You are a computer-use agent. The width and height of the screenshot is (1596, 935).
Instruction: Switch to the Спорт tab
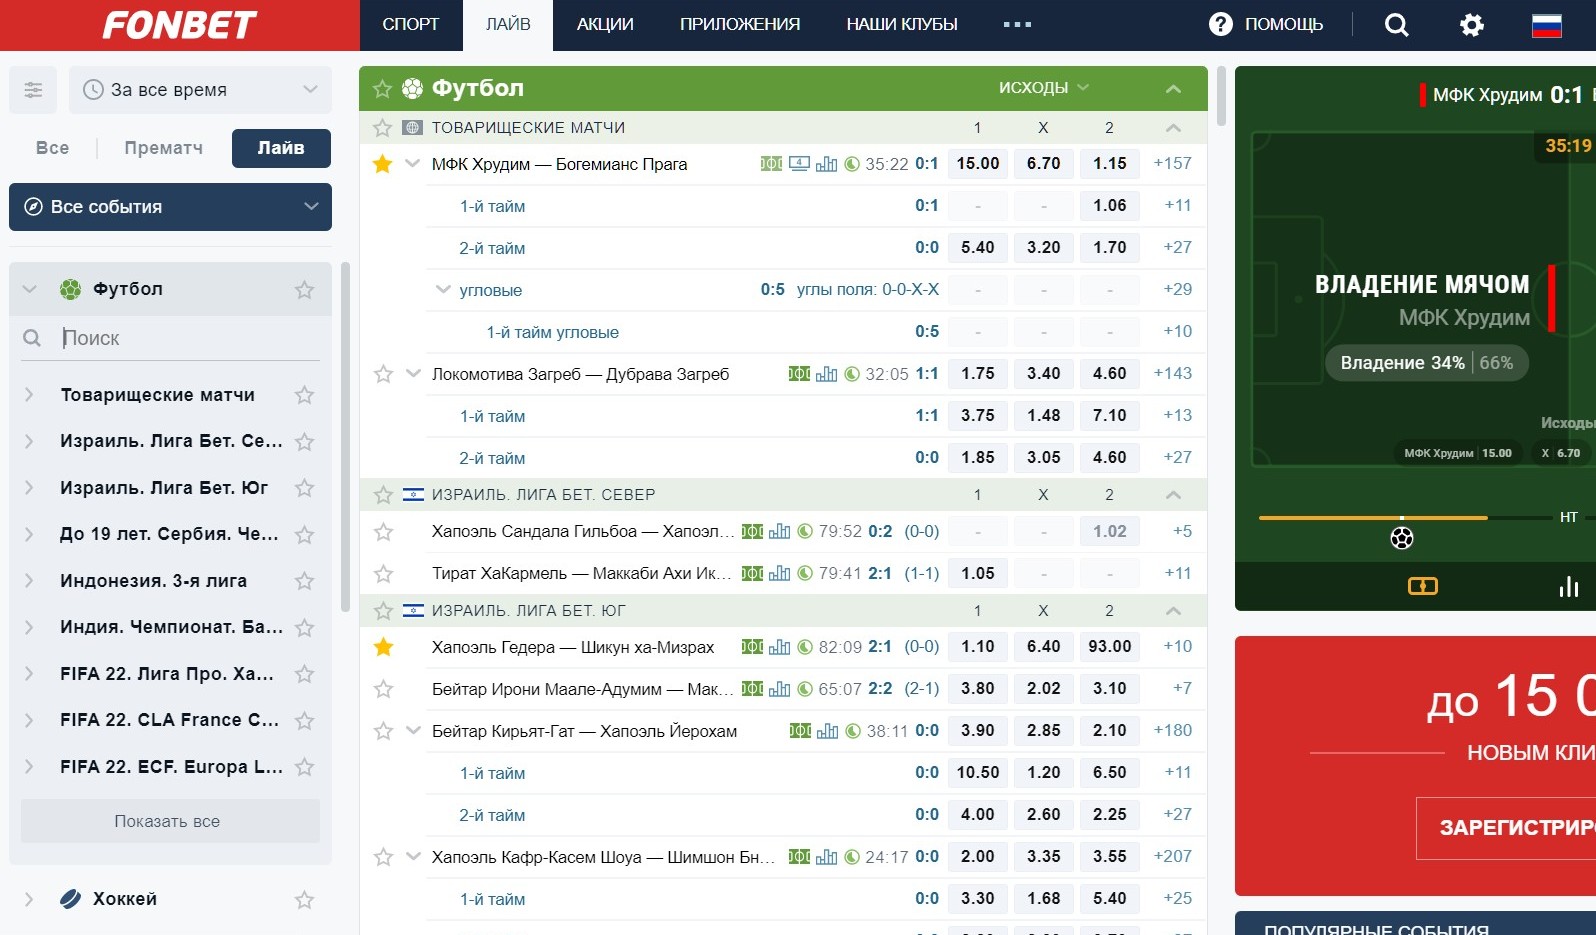pyautogui.click(x=411, y=24)
